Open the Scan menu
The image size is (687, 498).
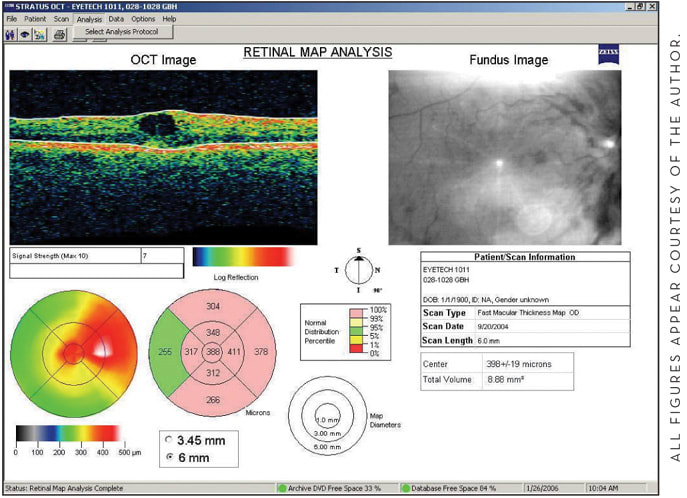(61, 19)
